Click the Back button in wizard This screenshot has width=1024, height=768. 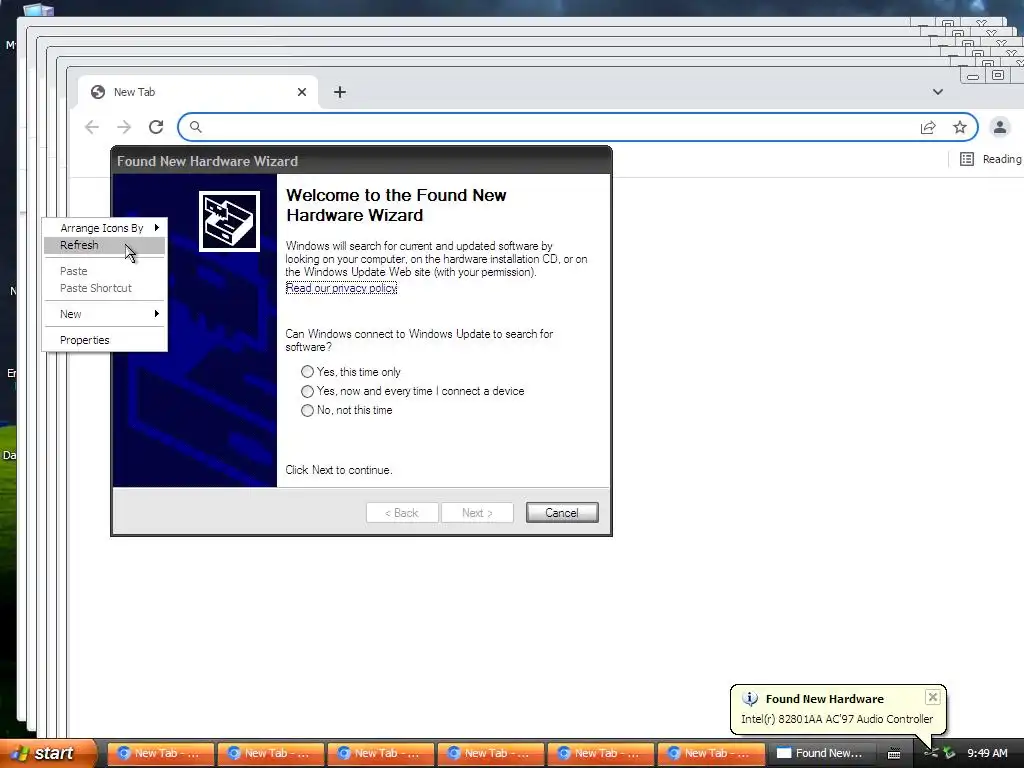point(402,513)
